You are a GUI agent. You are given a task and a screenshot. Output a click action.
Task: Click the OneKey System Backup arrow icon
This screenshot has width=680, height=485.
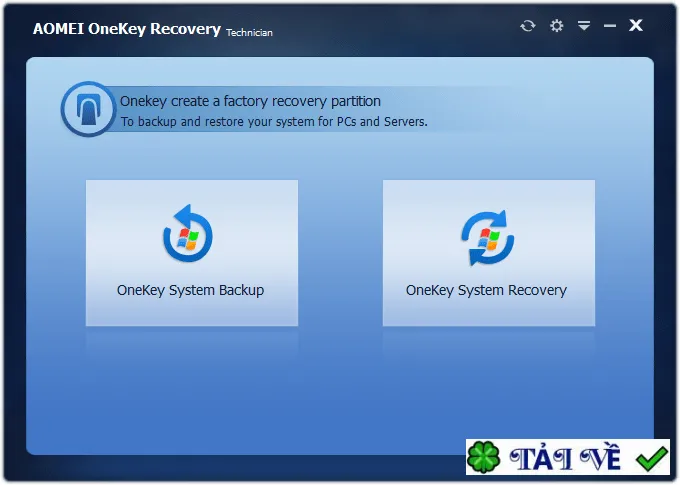(x=188, y=233)
